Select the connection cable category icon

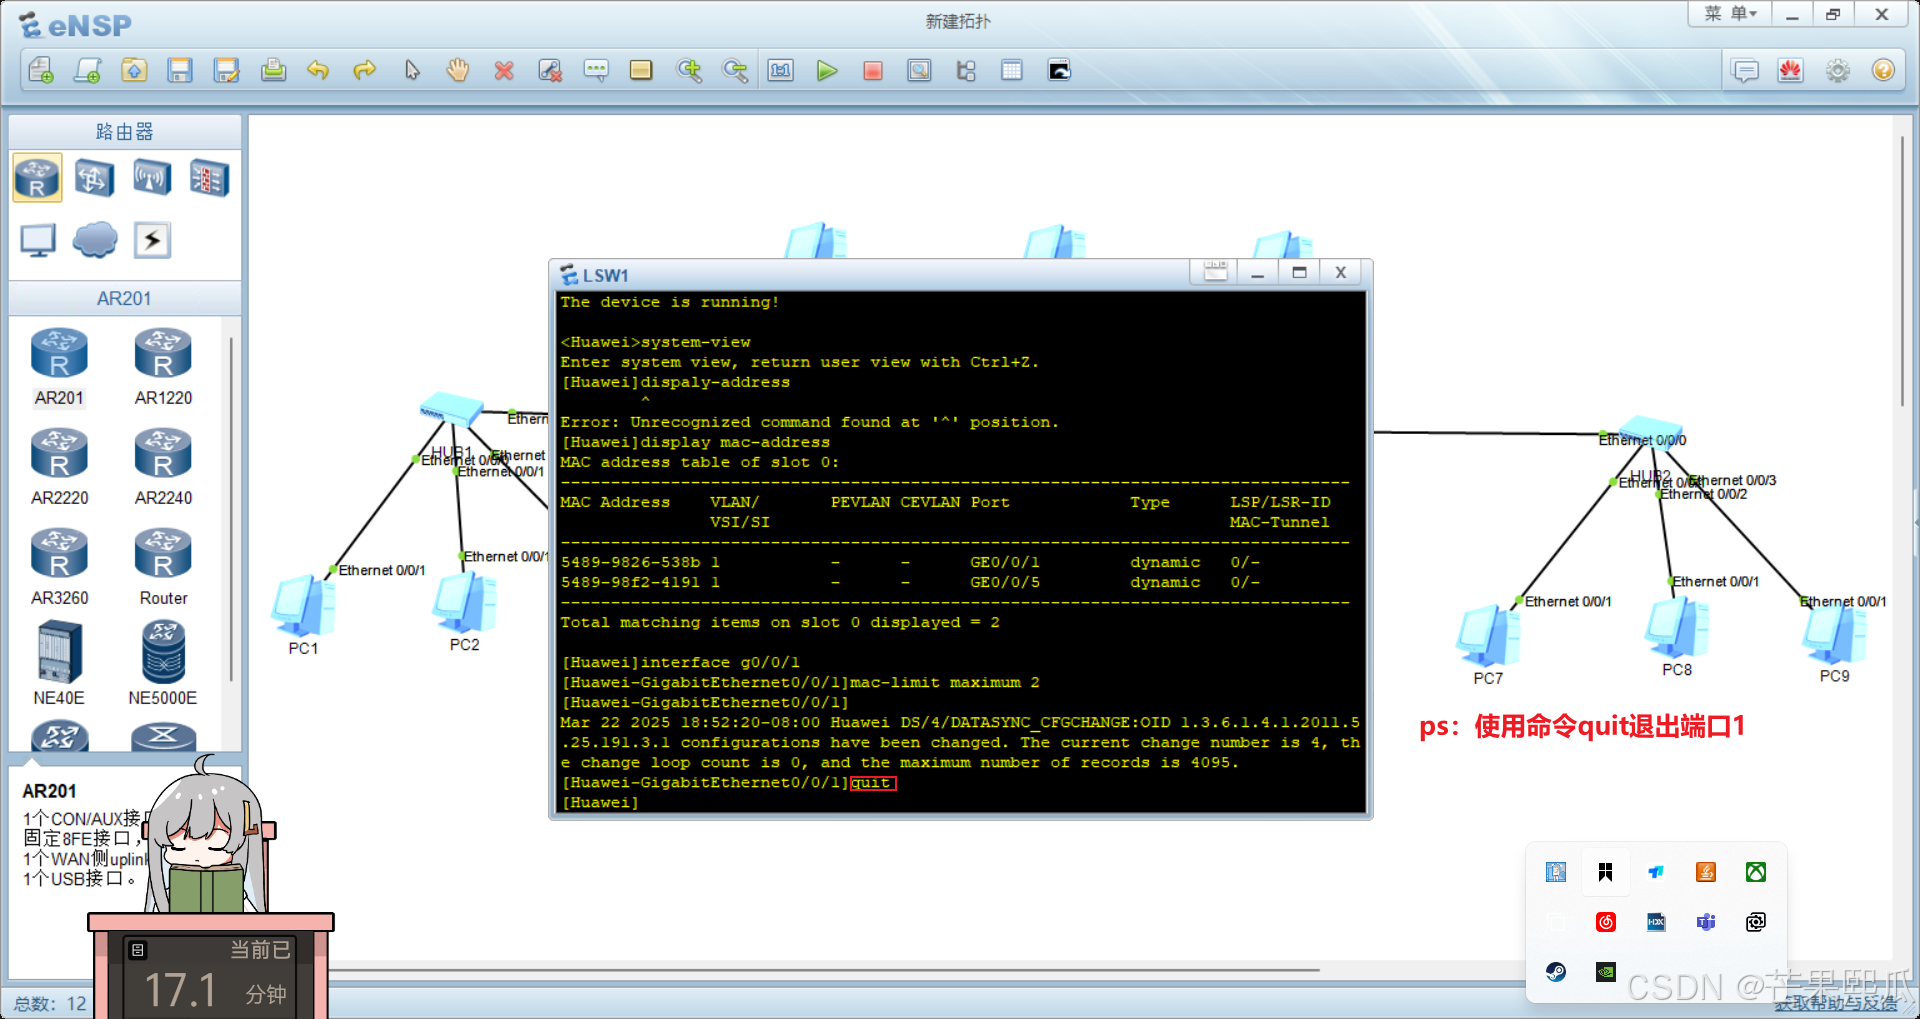click(x=152, y=240)
